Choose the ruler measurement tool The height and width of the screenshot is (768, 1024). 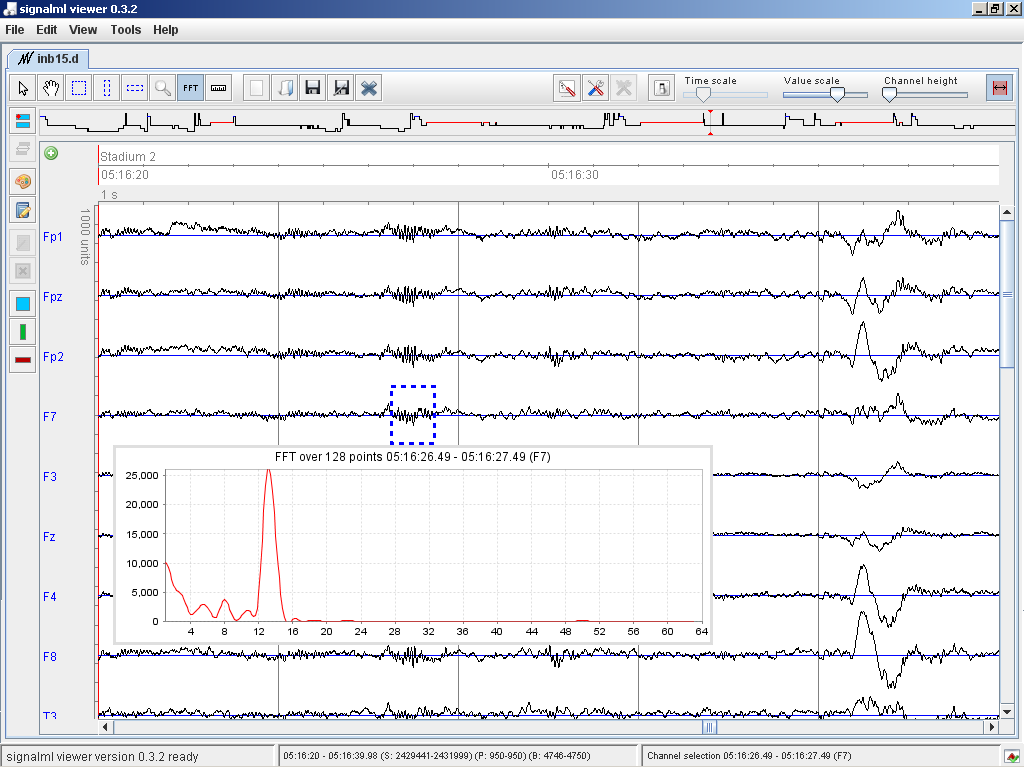click(x=219, y=88)
